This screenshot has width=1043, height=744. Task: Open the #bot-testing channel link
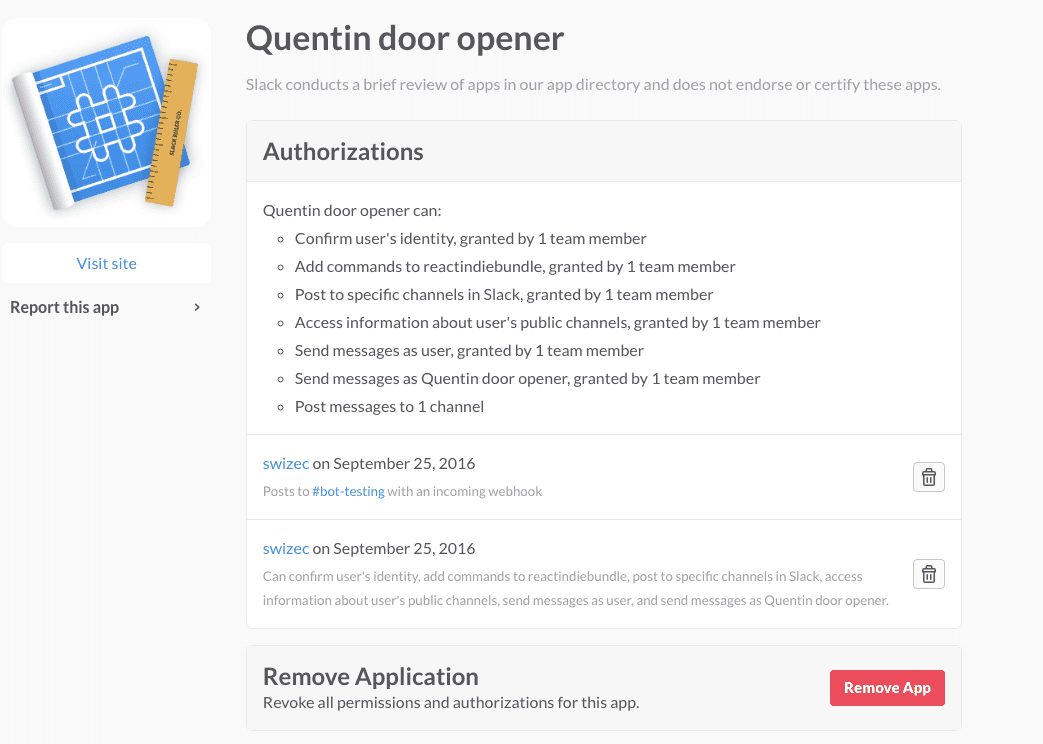pos(348,491)
